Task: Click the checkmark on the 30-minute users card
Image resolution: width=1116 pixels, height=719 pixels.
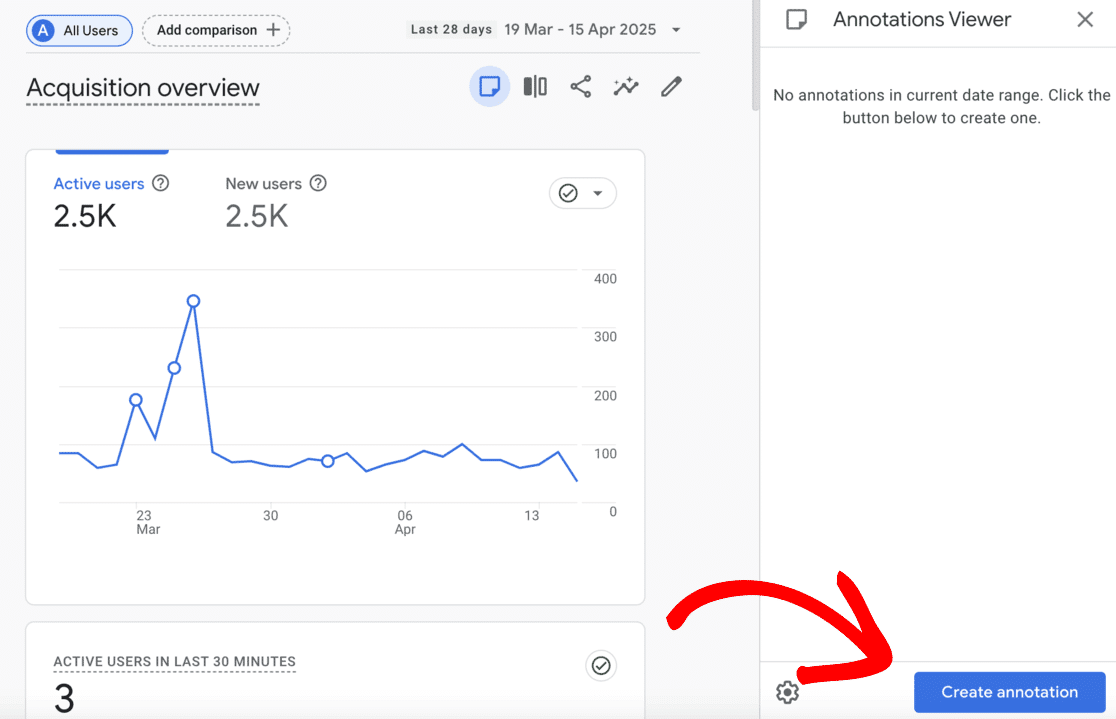Action: [x=601, y=666]
